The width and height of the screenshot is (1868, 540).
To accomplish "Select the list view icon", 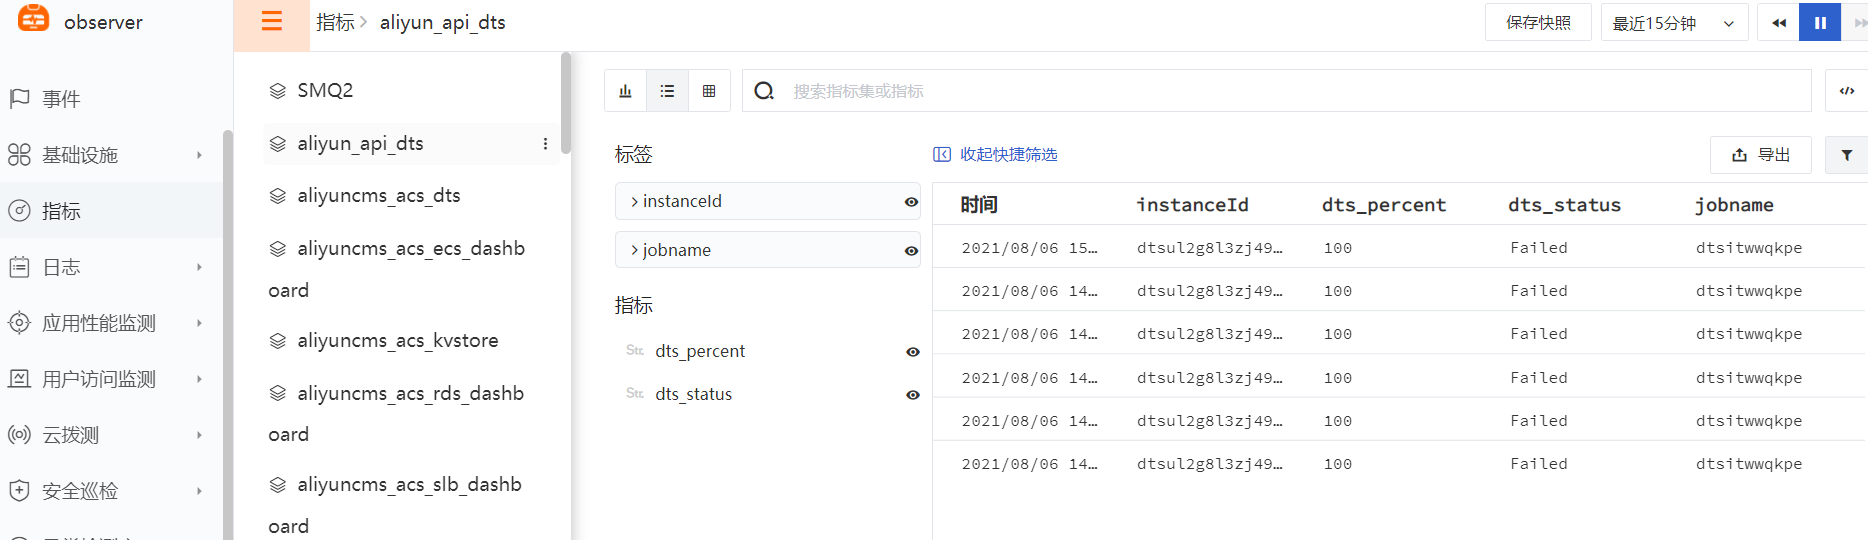I will [667, 91].
